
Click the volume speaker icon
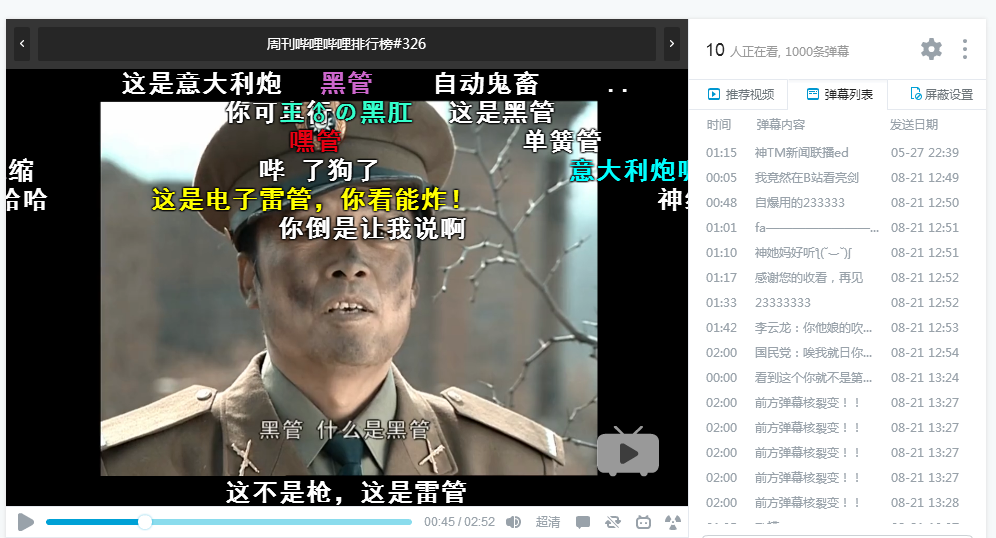tap(513, 522)
